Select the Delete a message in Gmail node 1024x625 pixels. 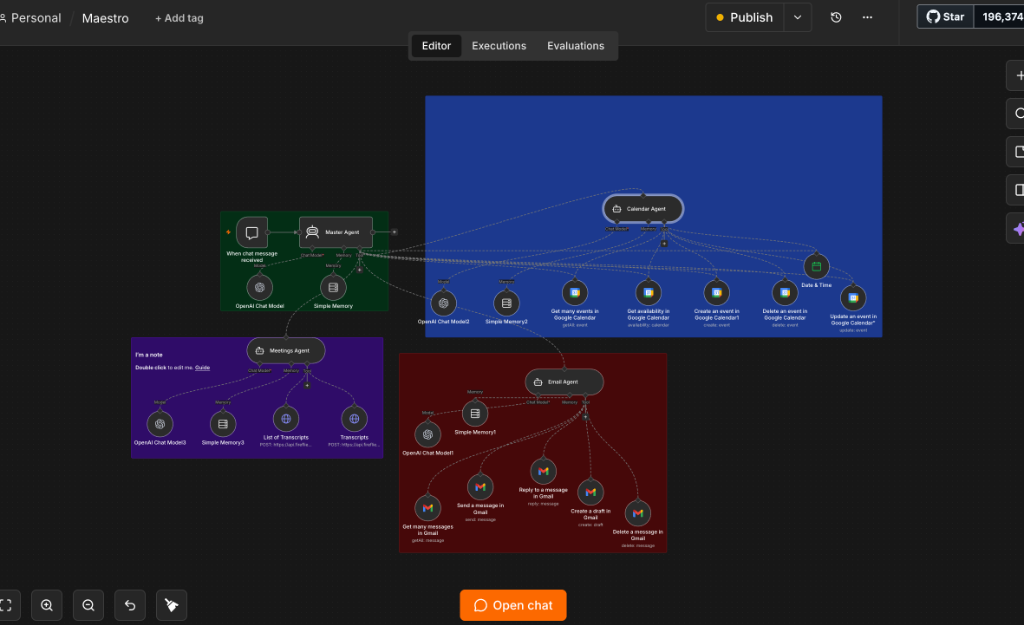coord(637,513)
